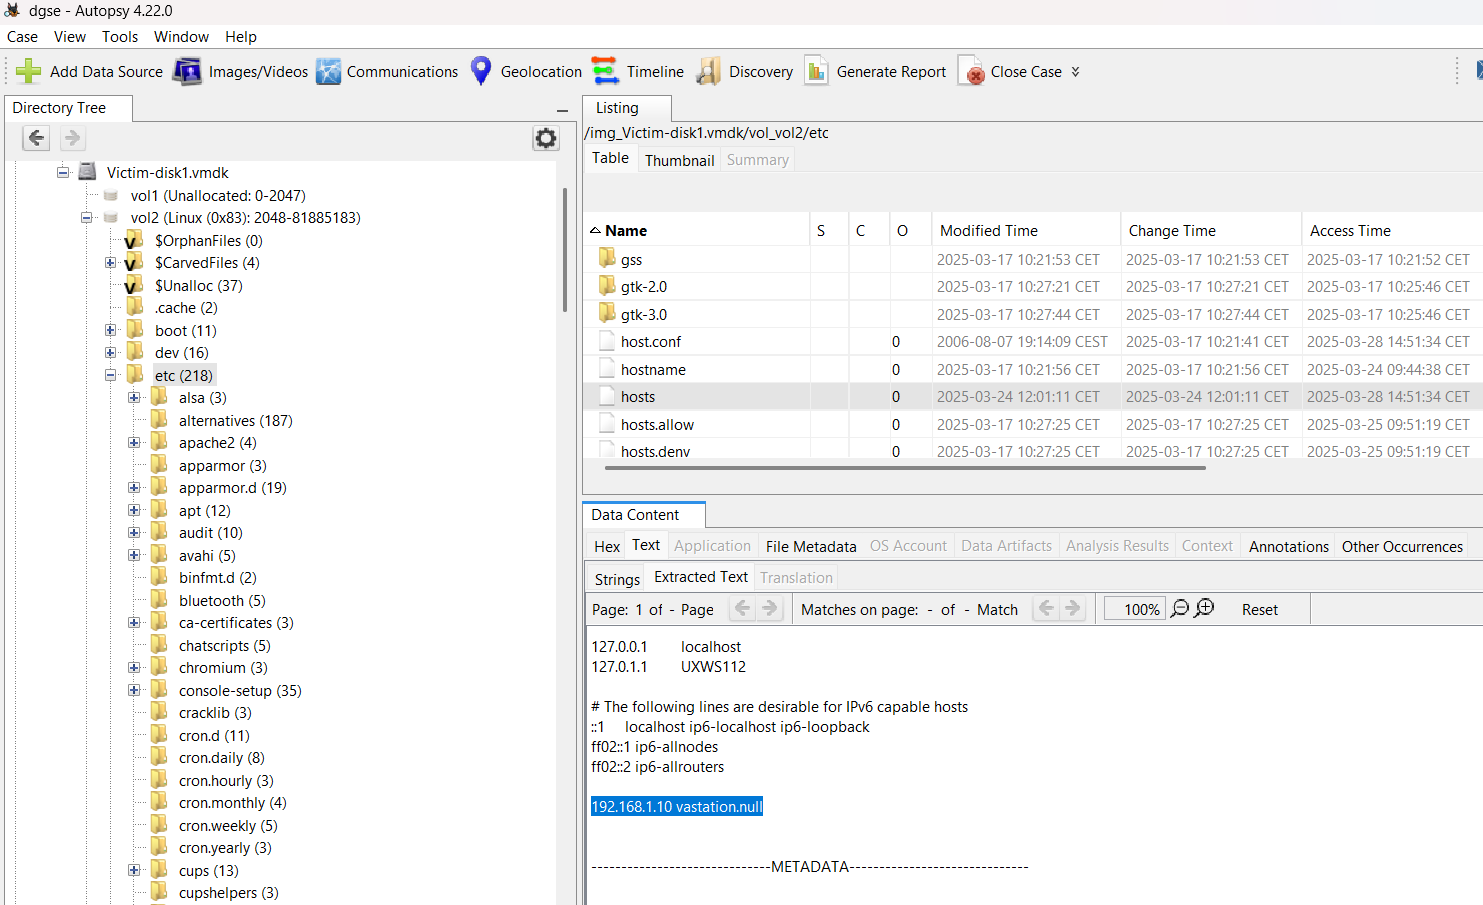Minimize the Directory Tree panel
The height and width of the screenshot is (905, 1483).
tap(562, 110)
